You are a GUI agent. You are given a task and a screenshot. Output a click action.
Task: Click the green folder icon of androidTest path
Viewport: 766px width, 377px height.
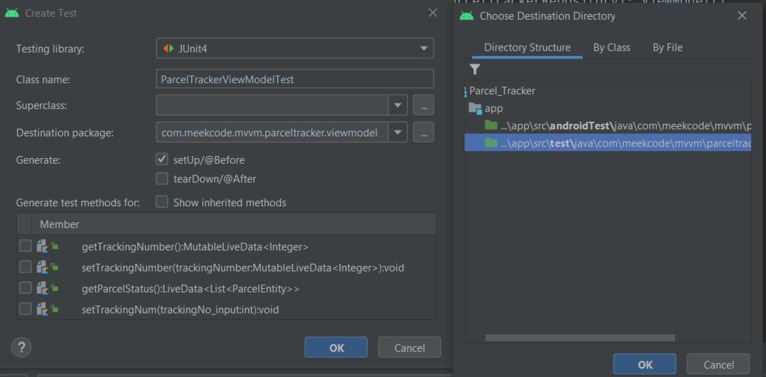click(x=491, y=126)
